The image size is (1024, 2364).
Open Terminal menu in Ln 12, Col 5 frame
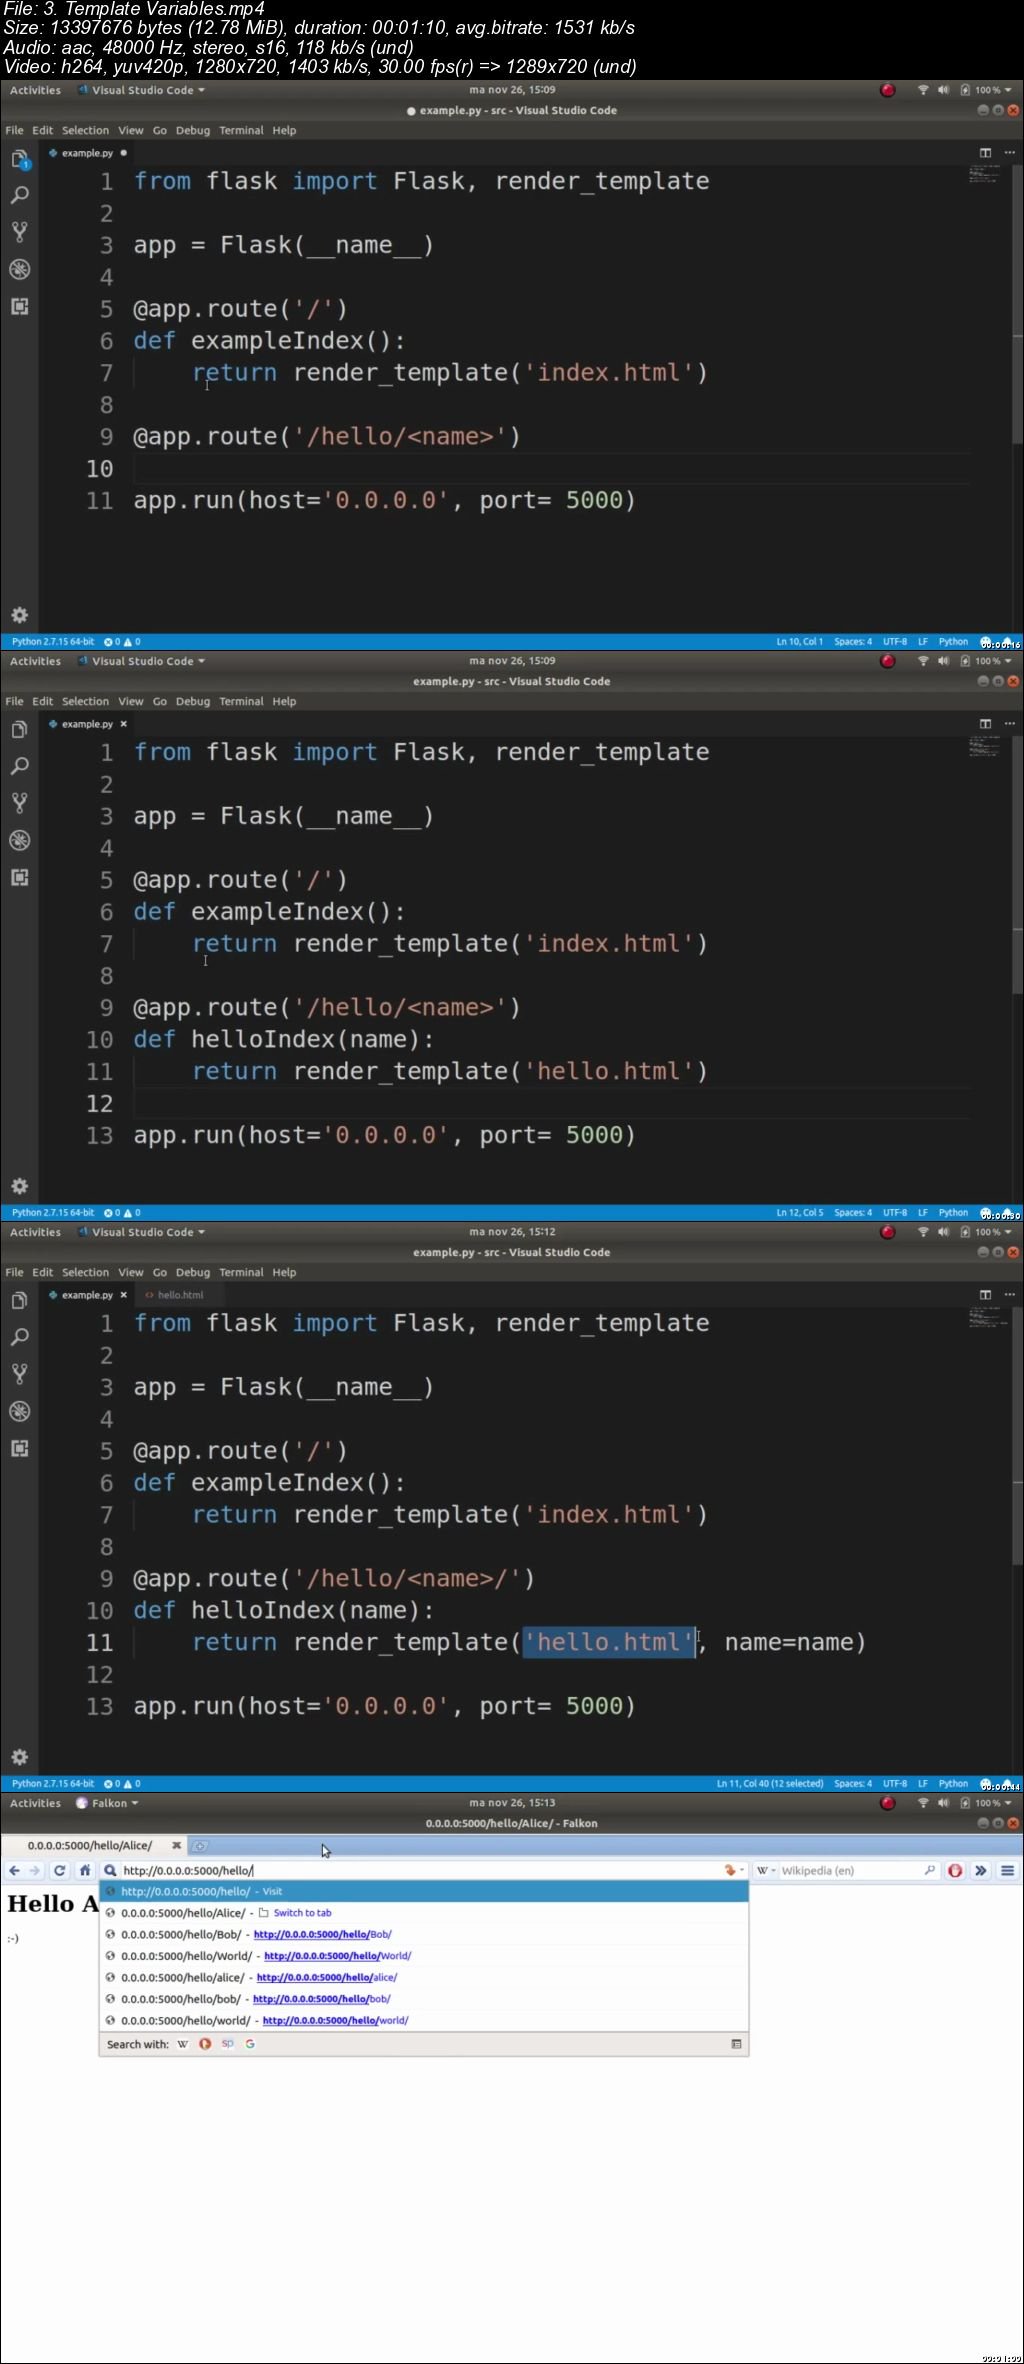241,701
